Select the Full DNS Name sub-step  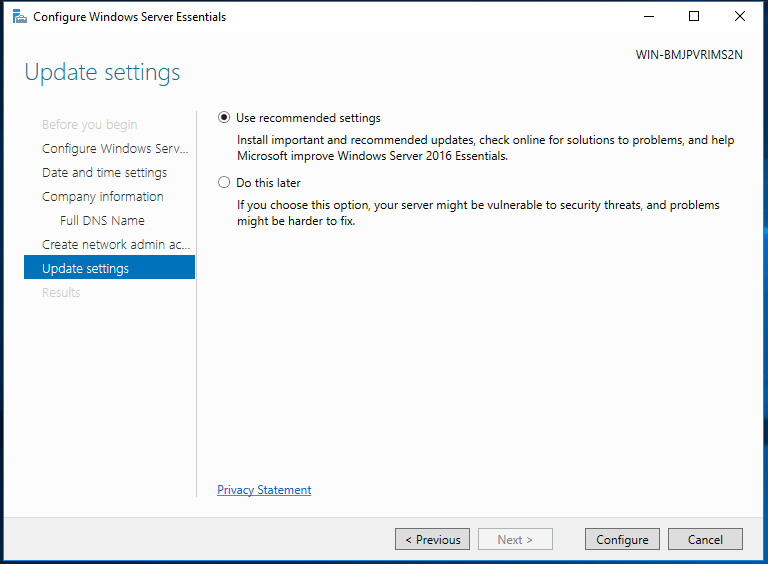pos(102,220)
